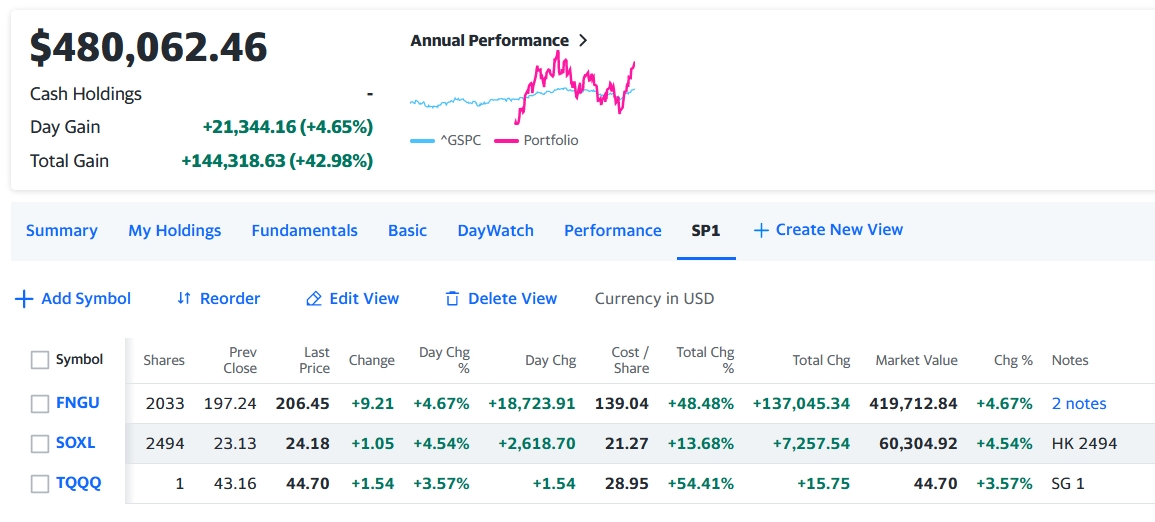Click the plus icon for Create New View
Screen dimensions: 1155x522
[761, 230]
